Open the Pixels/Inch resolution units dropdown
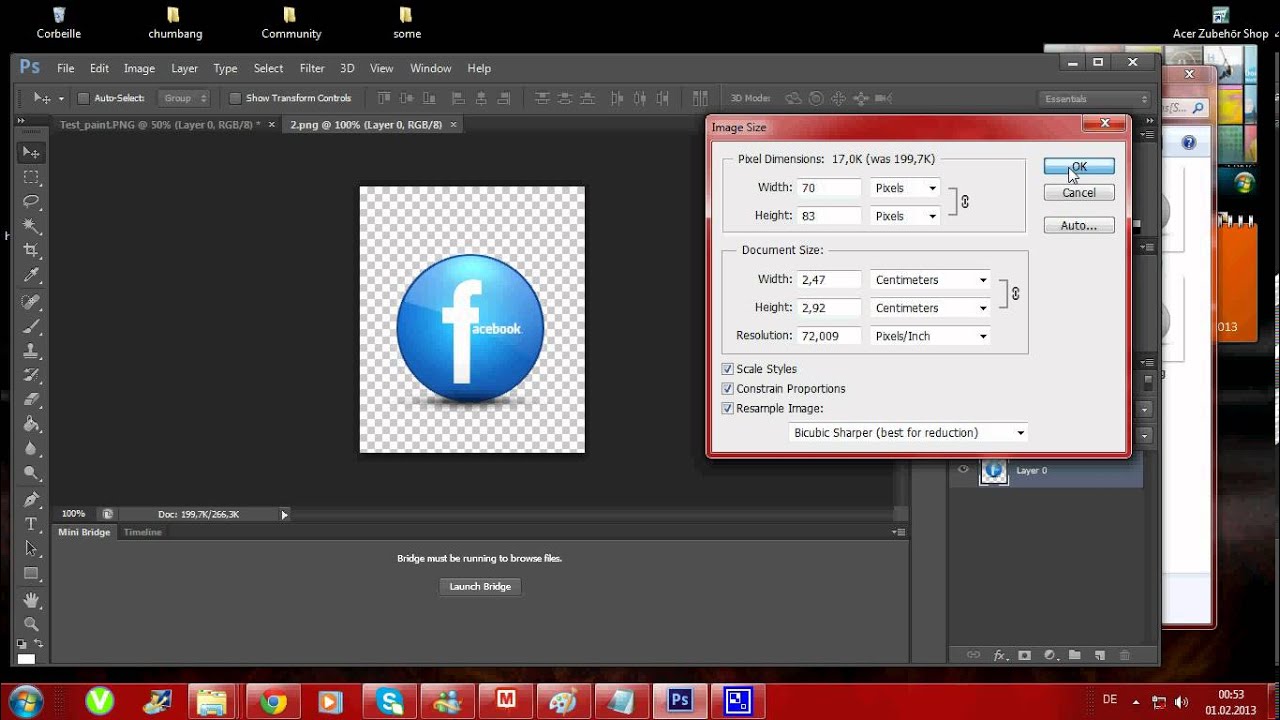The width and height of the screenshot is (1280, 720). coord(931,336)
